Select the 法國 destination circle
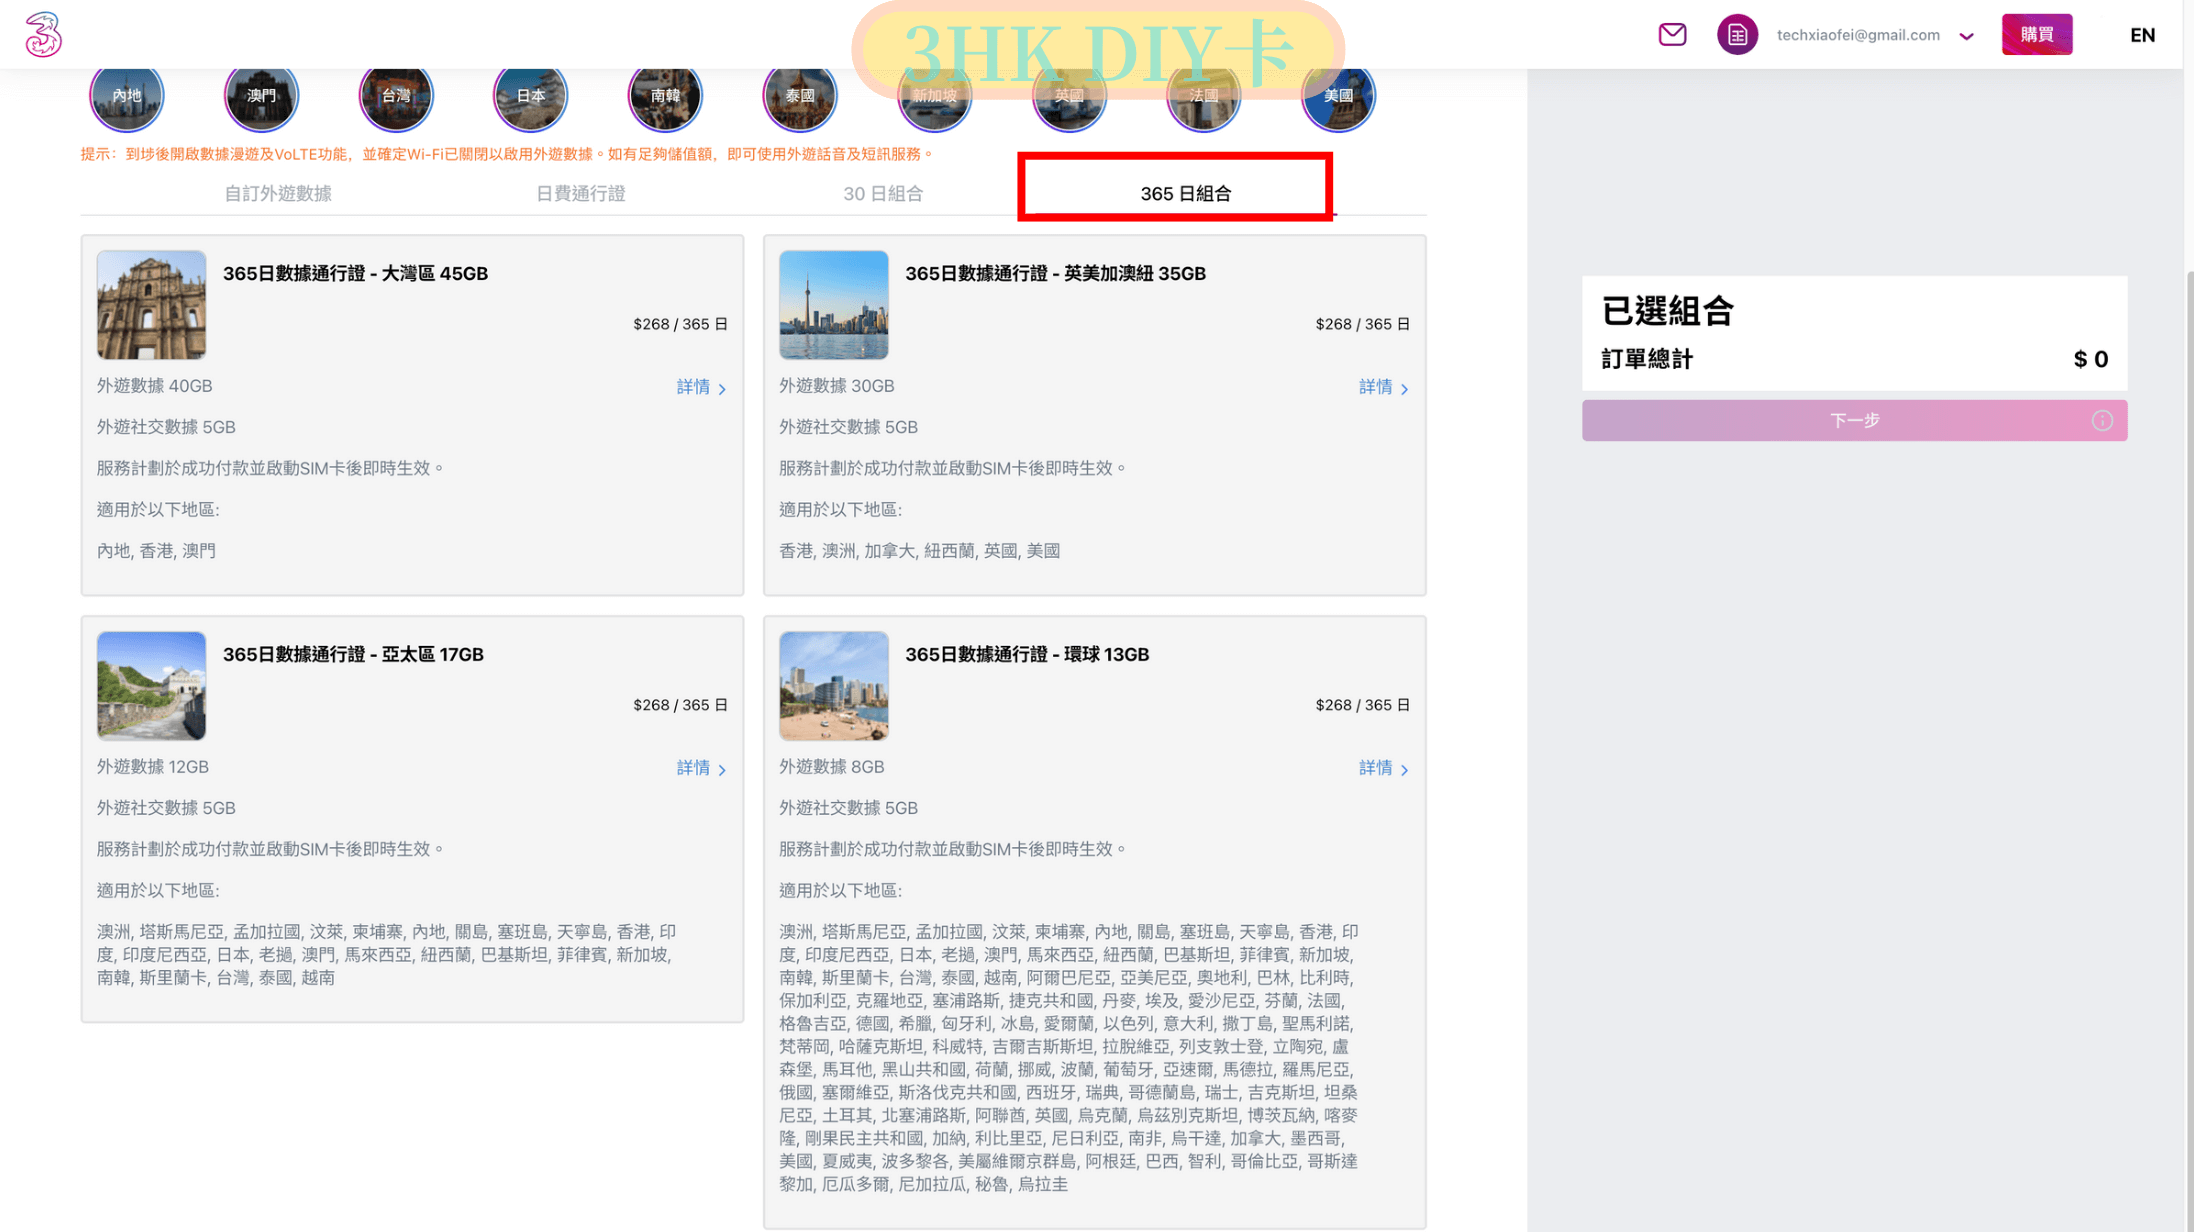 [1203, 96]
